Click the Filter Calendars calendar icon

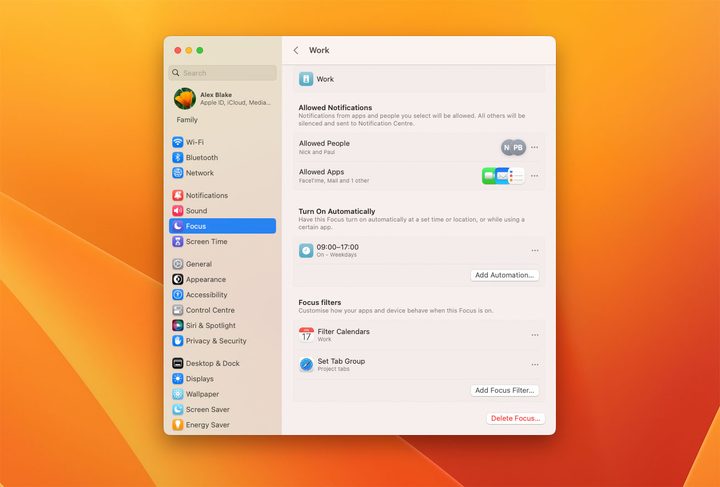[306, 335]
